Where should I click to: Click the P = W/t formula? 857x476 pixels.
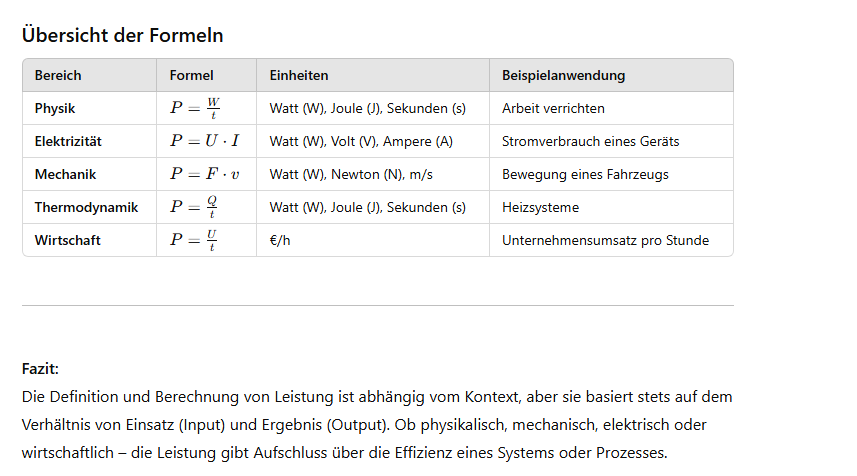[x=194, y=108]
